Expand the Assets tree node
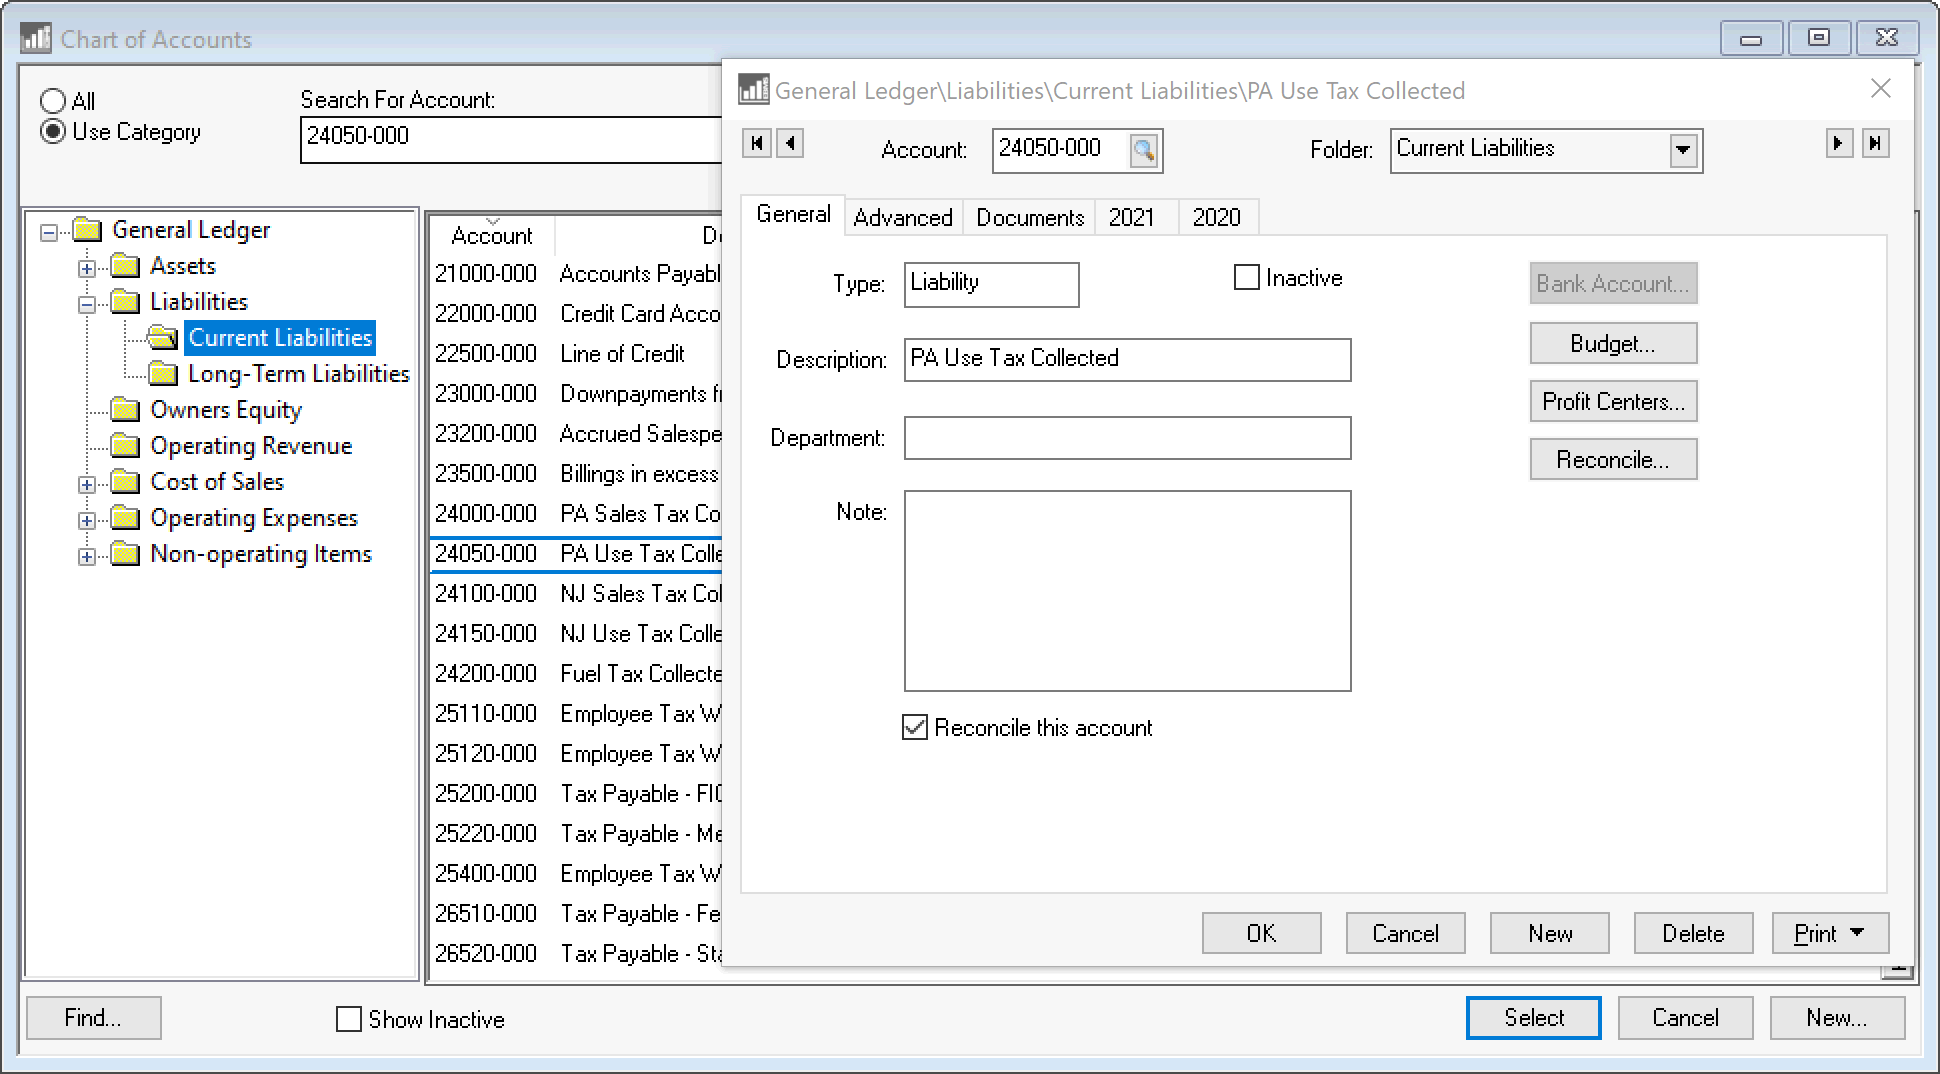Screen dimensions: 1940x1074 (x=87, y=267)
